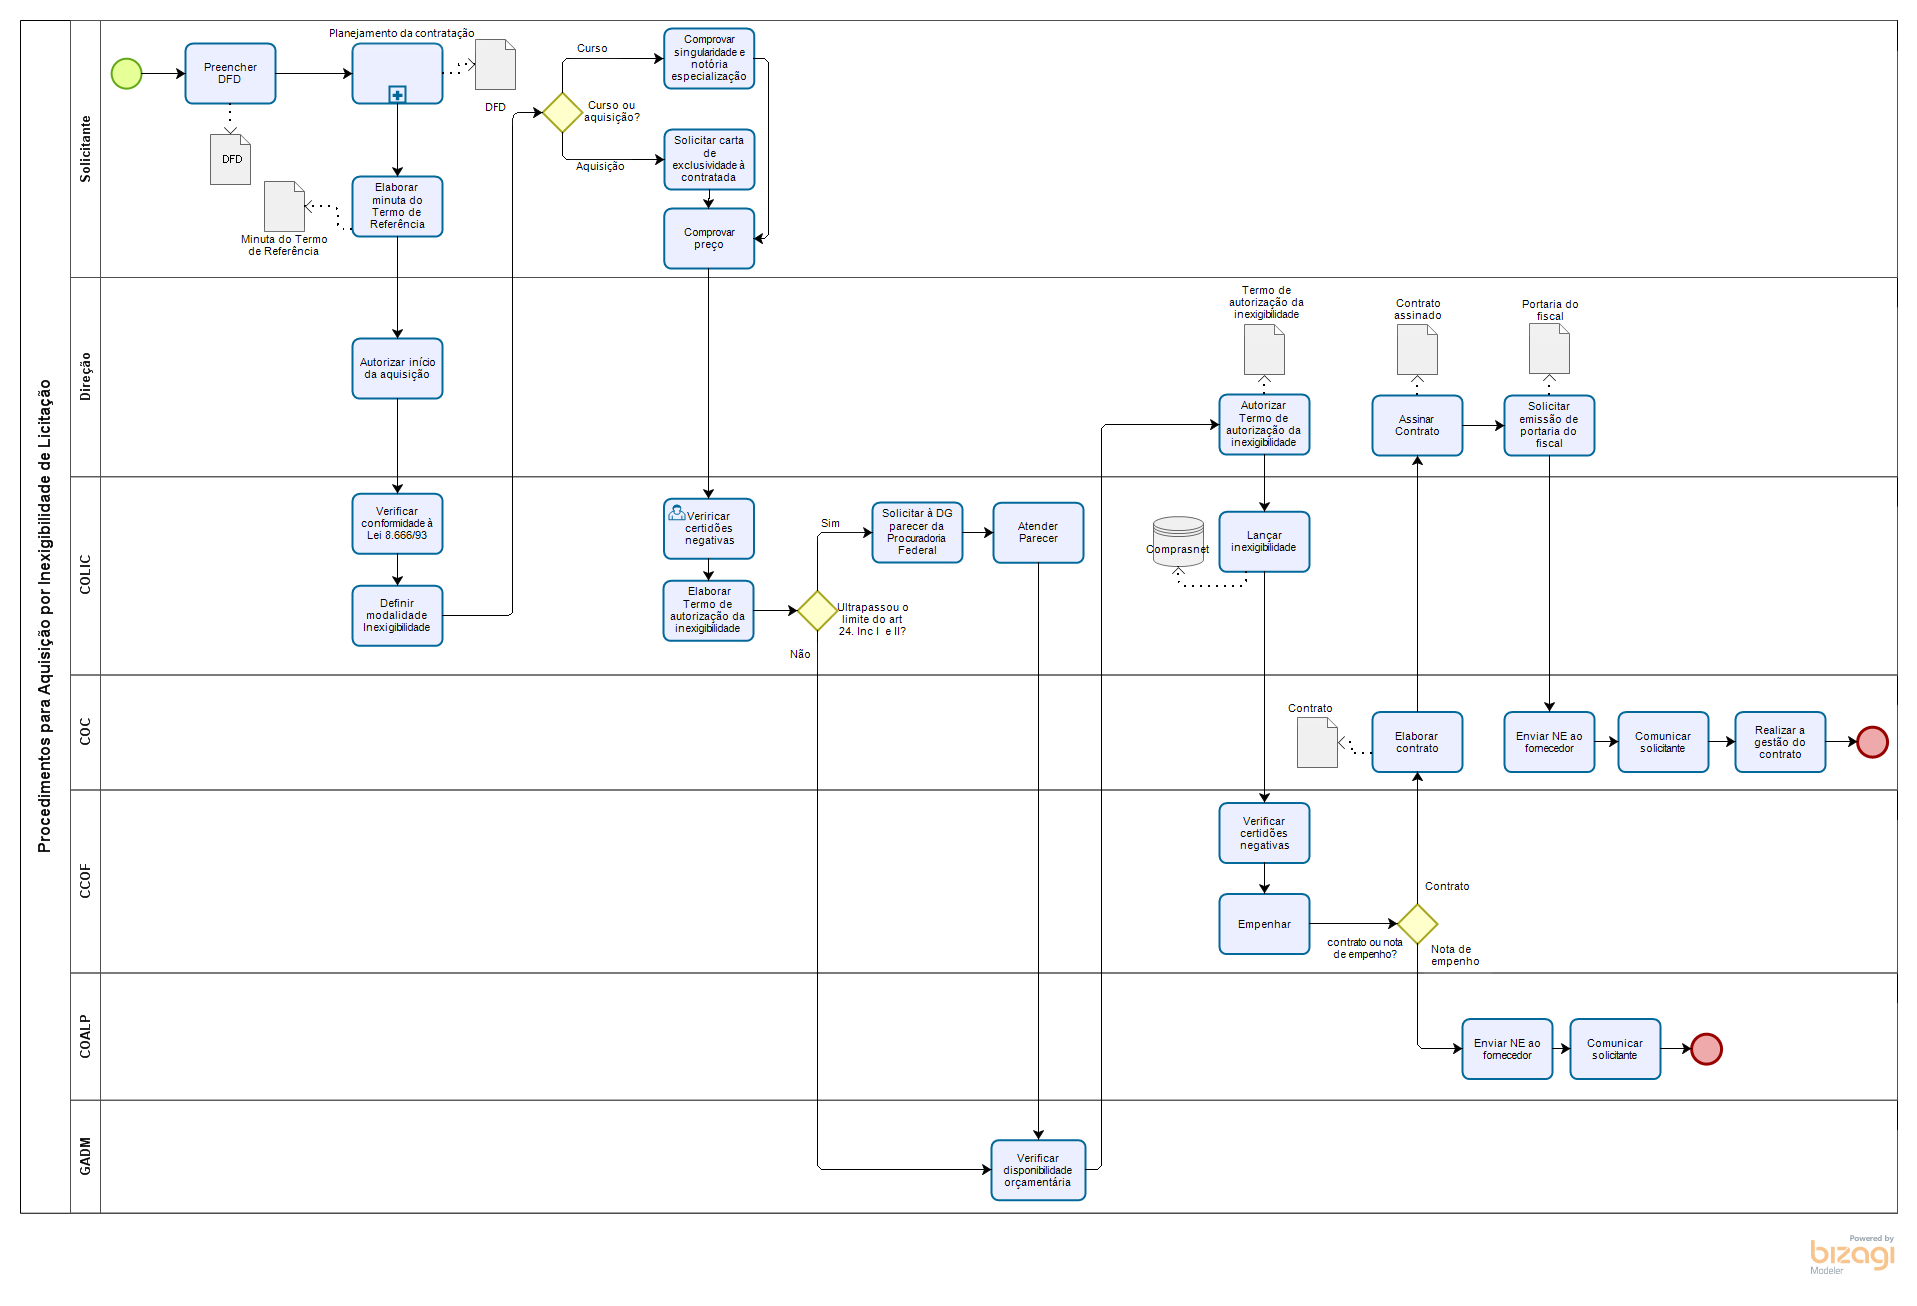1917x1306 pixels.
Task: Click the green start event circle
Action: (127, 74)
